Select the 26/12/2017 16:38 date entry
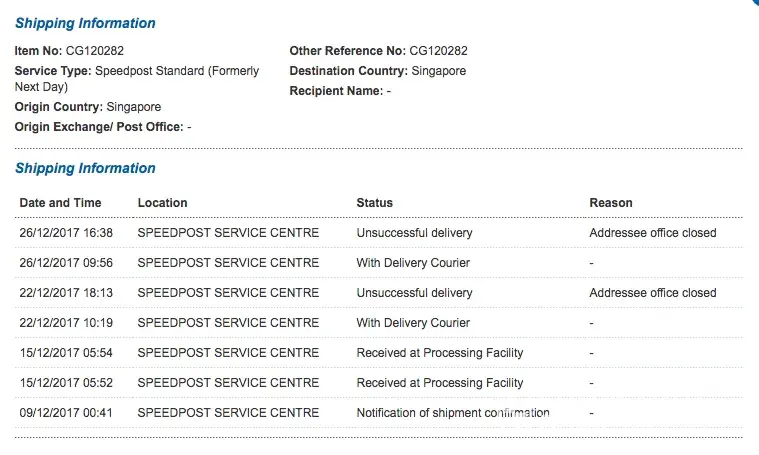This screenshot has width=759, height=455. [66, 233]
